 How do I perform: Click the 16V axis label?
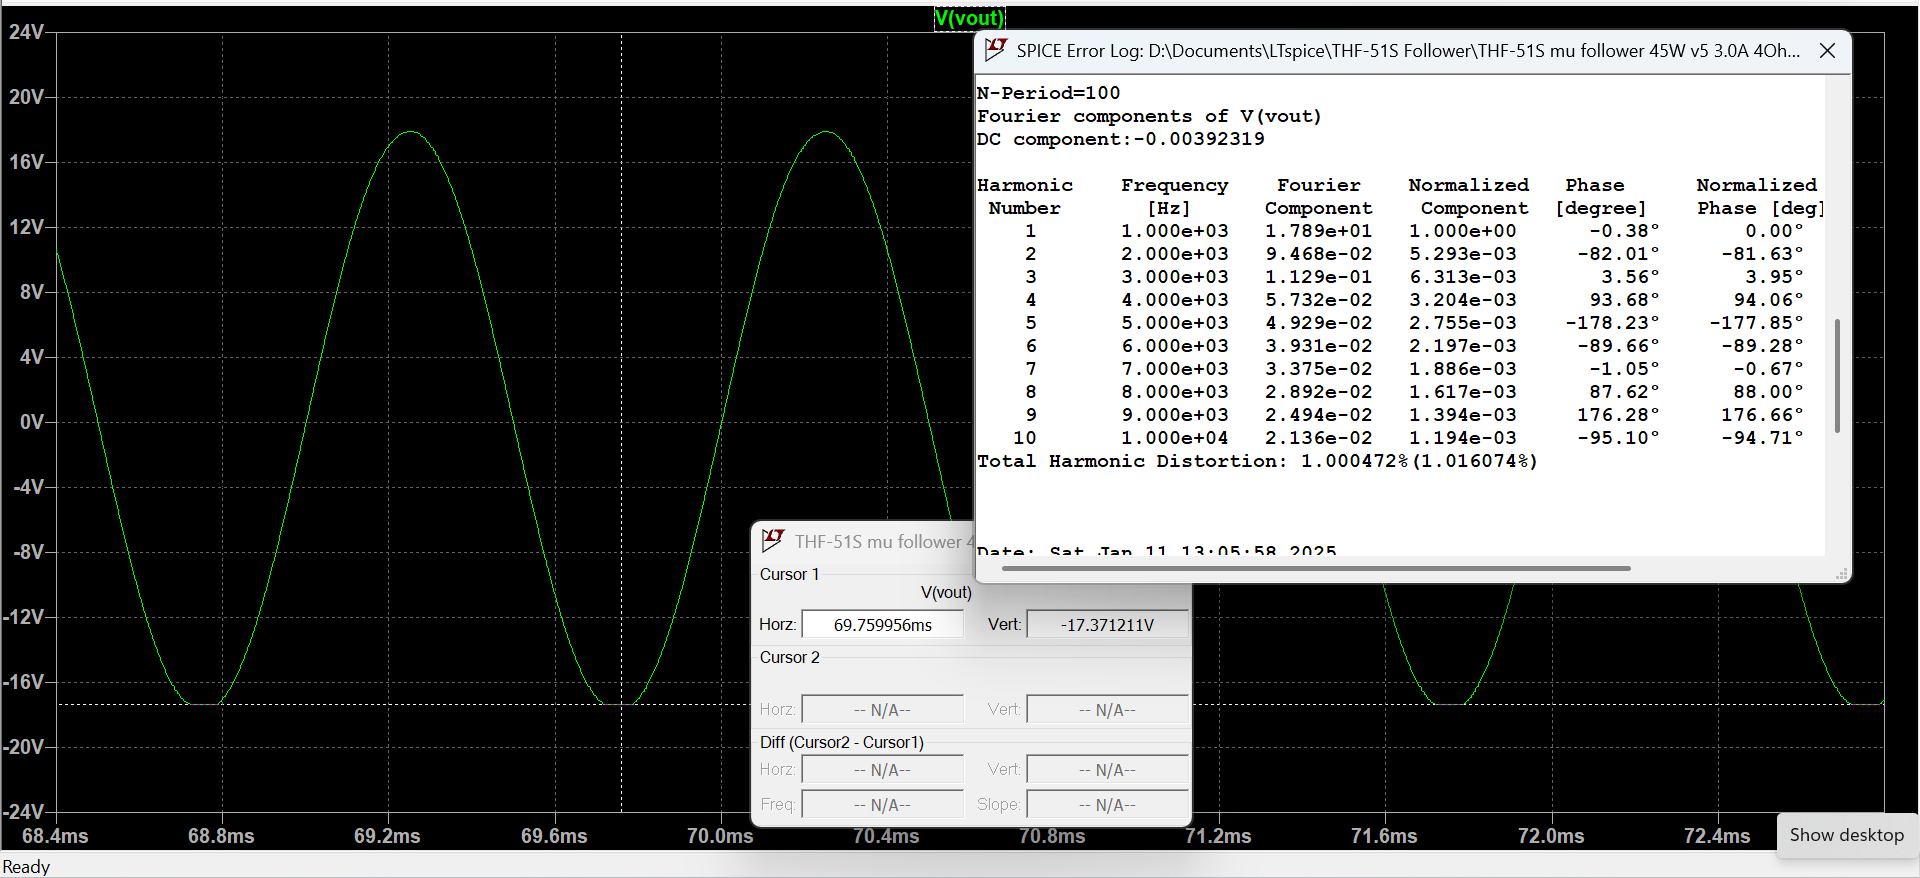(26, 162)
